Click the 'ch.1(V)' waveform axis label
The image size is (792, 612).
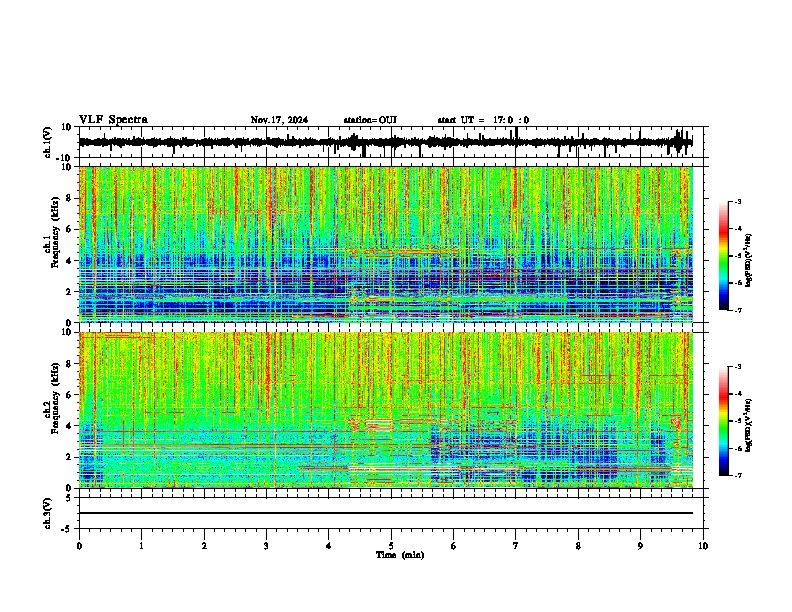48,142
